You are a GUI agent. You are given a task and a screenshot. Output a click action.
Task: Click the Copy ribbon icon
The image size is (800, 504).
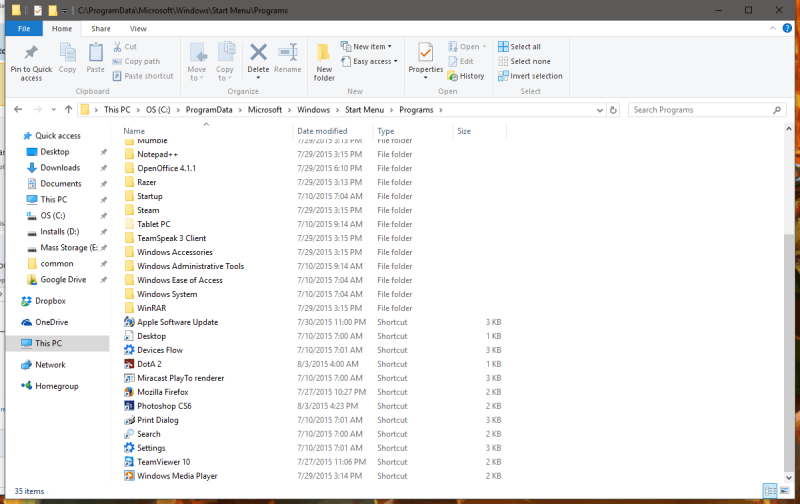67,53
